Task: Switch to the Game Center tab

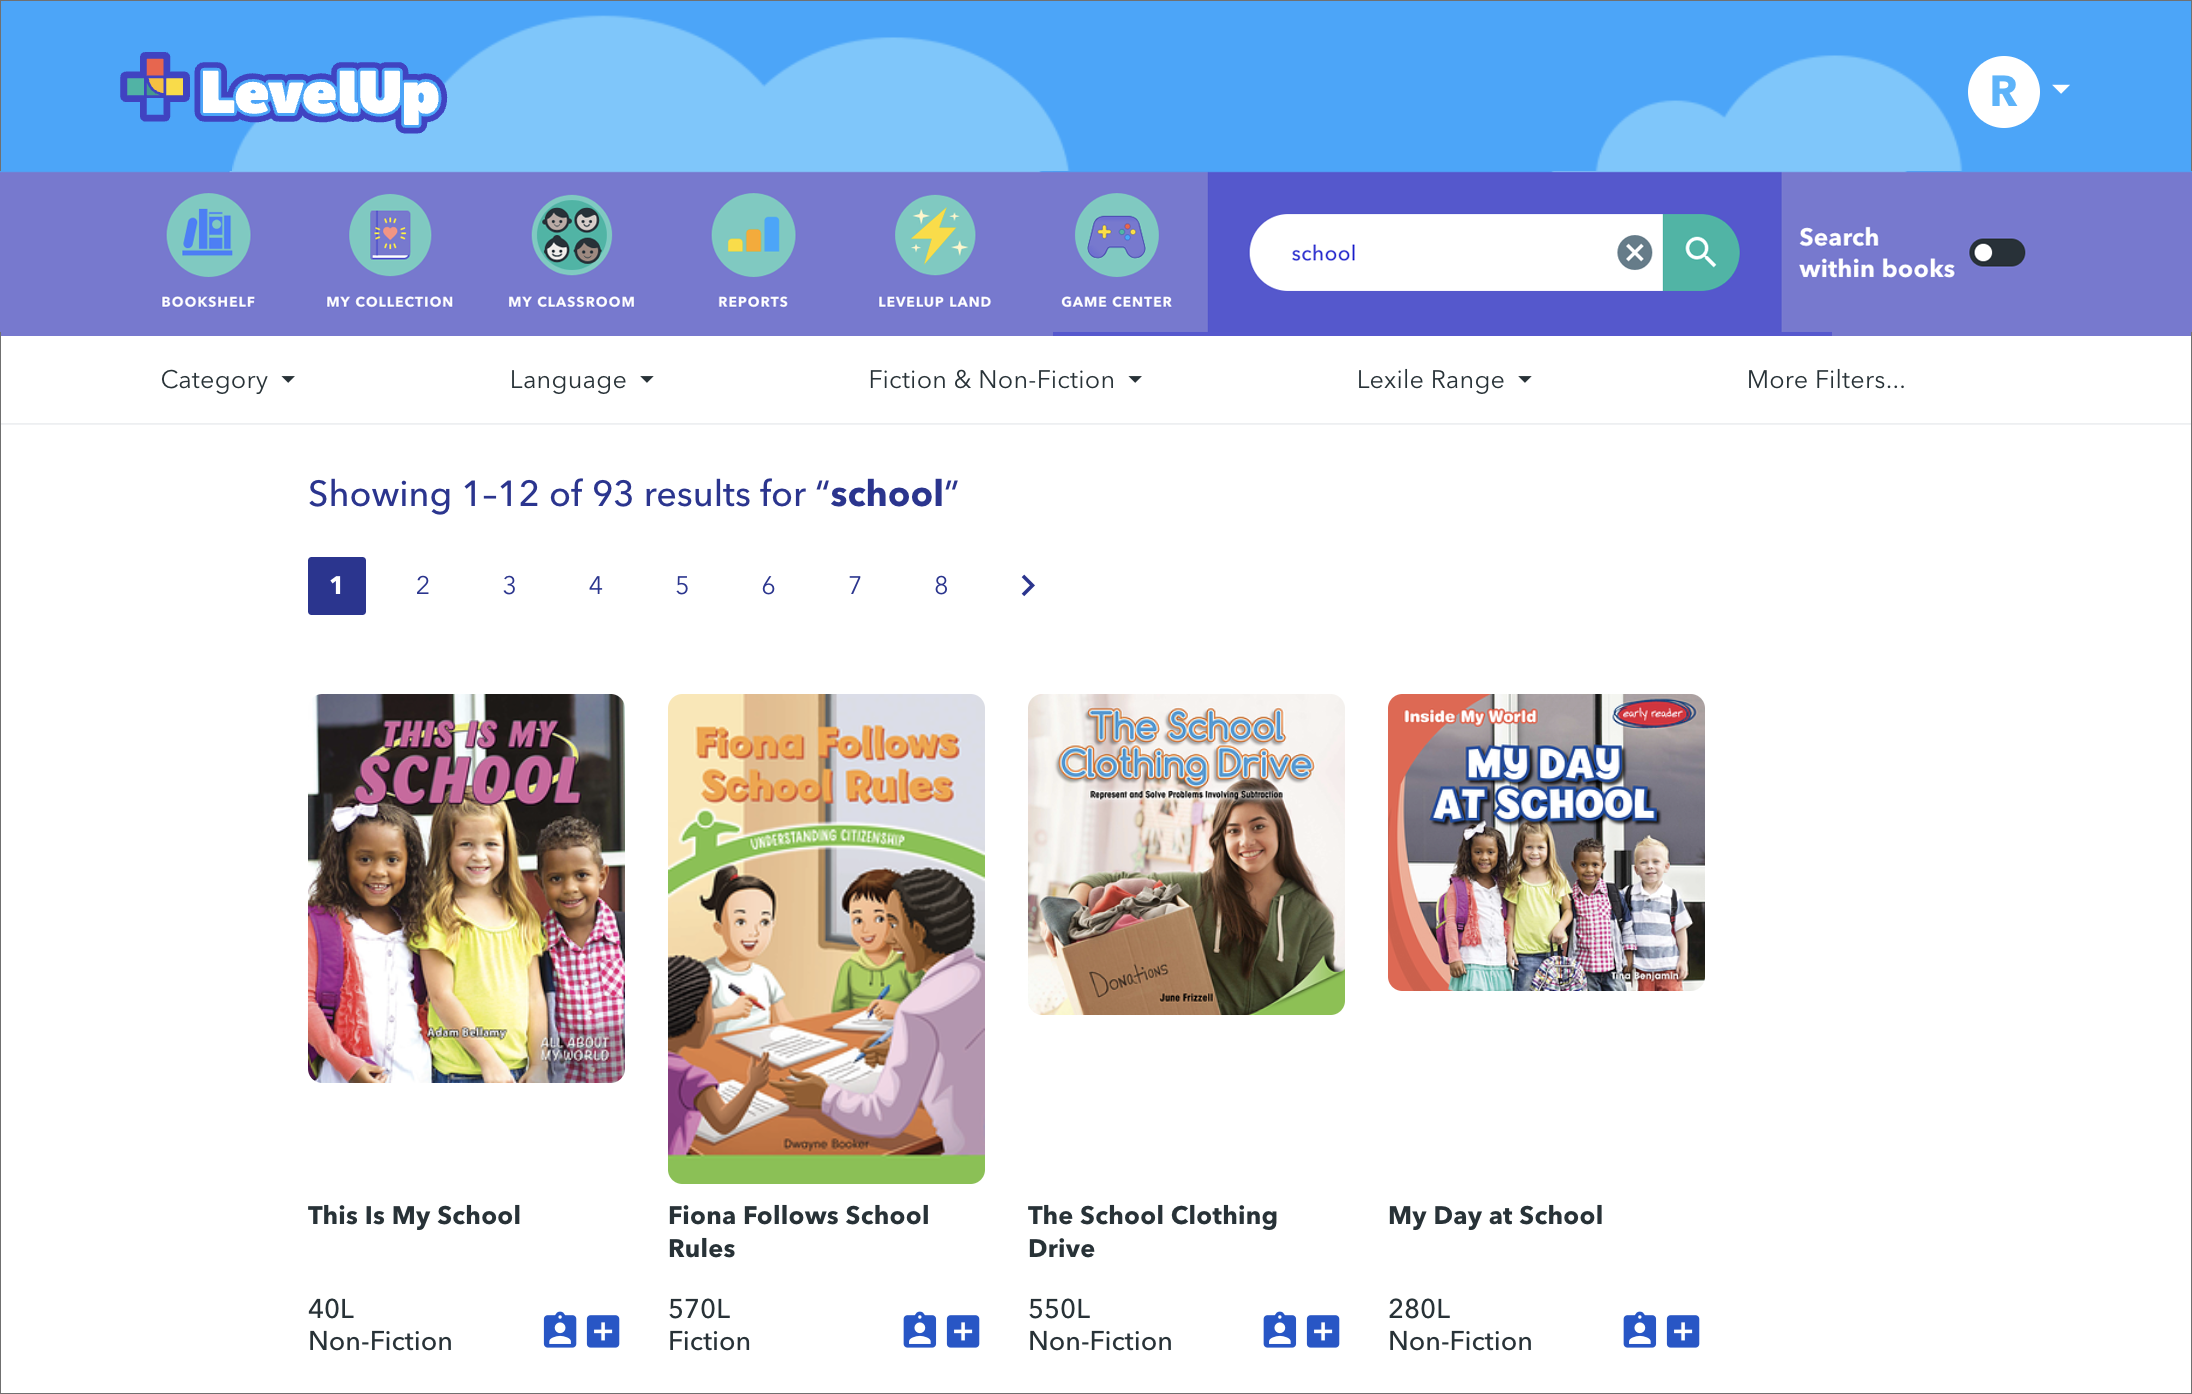Action: 1116,252
